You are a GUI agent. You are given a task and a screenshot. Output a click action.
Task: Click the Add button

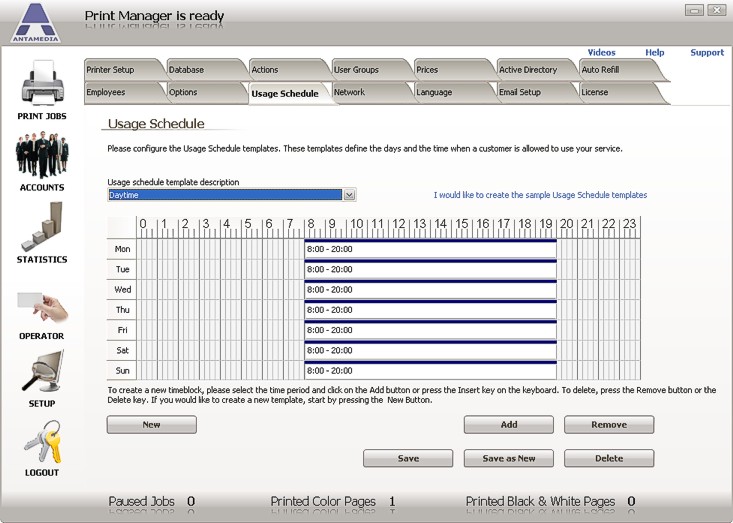[x=509, y=424]
